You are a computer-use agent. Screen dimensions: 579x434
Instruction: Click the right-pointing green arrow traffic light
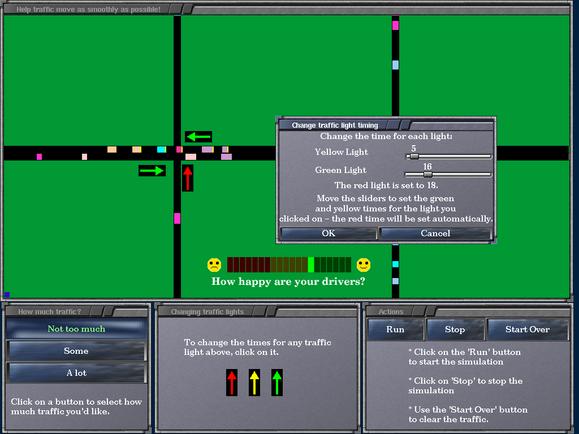tap(152, 170)
